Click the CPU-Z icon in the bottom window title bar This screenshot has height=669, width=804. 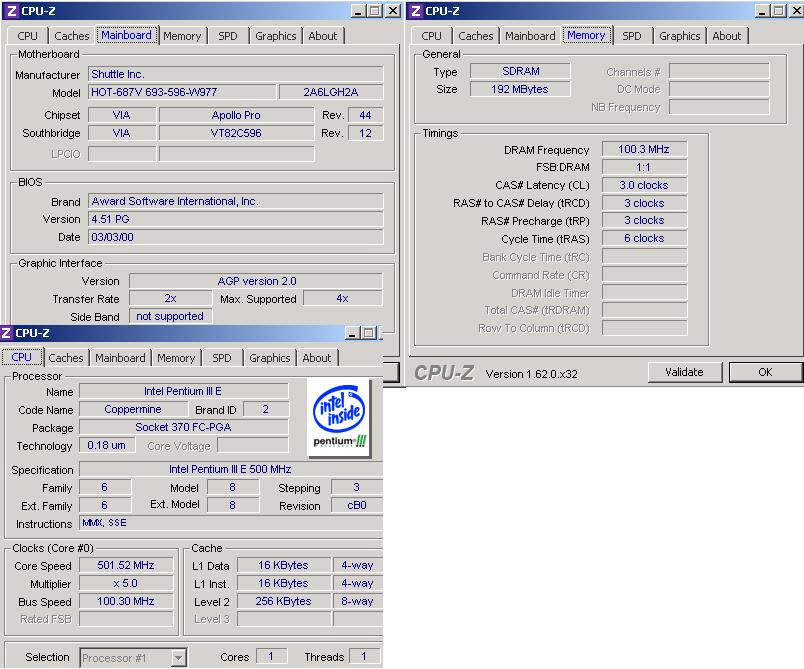click(7, 333)
